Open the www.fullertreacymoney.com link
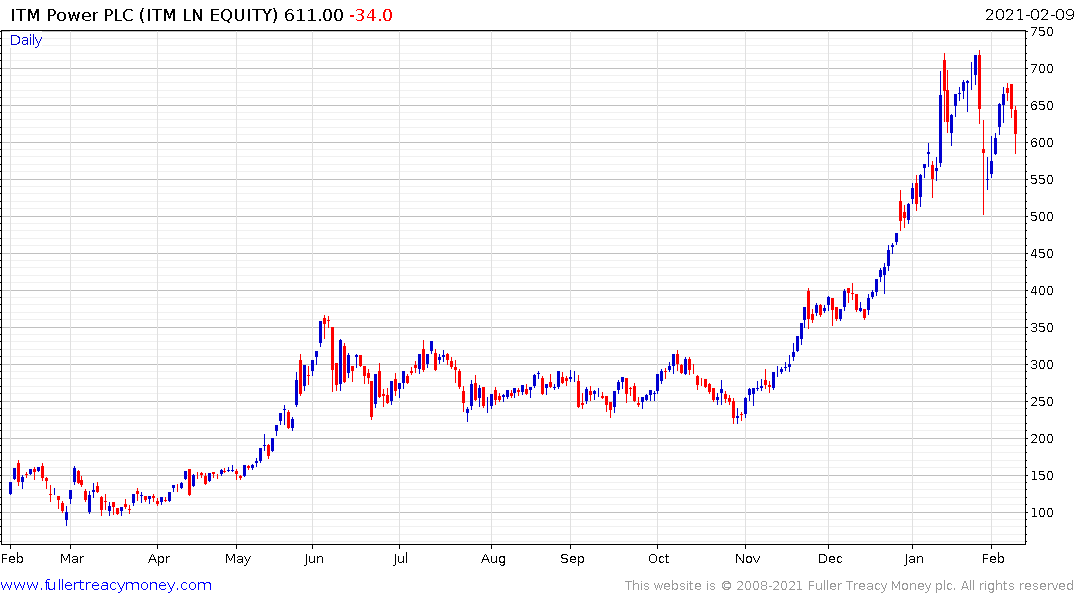1075x600 pixels. pos(106,585)
